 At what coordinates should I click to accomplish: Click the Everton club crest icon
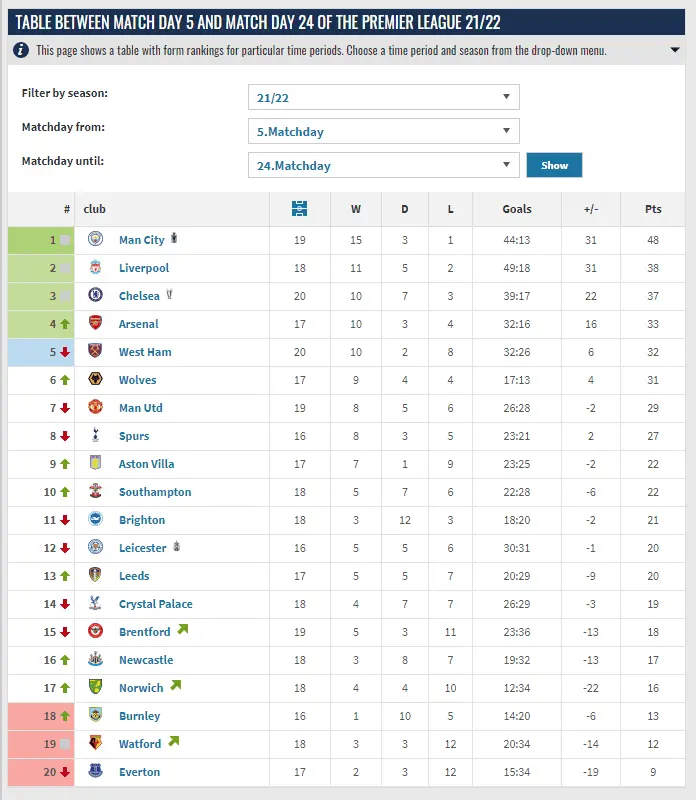pos(95,772)
